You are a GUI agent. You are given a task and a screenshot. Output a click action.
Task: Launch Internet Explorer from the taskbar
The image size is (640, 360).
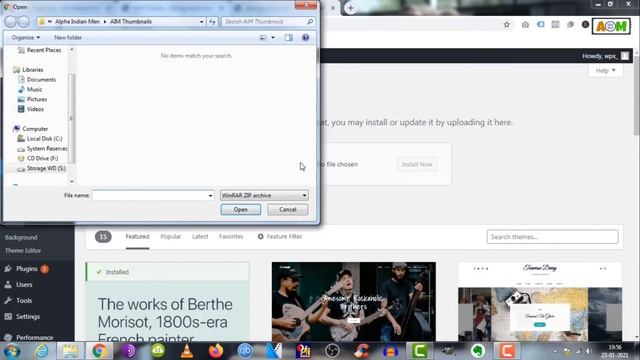[x=41, y=351]
